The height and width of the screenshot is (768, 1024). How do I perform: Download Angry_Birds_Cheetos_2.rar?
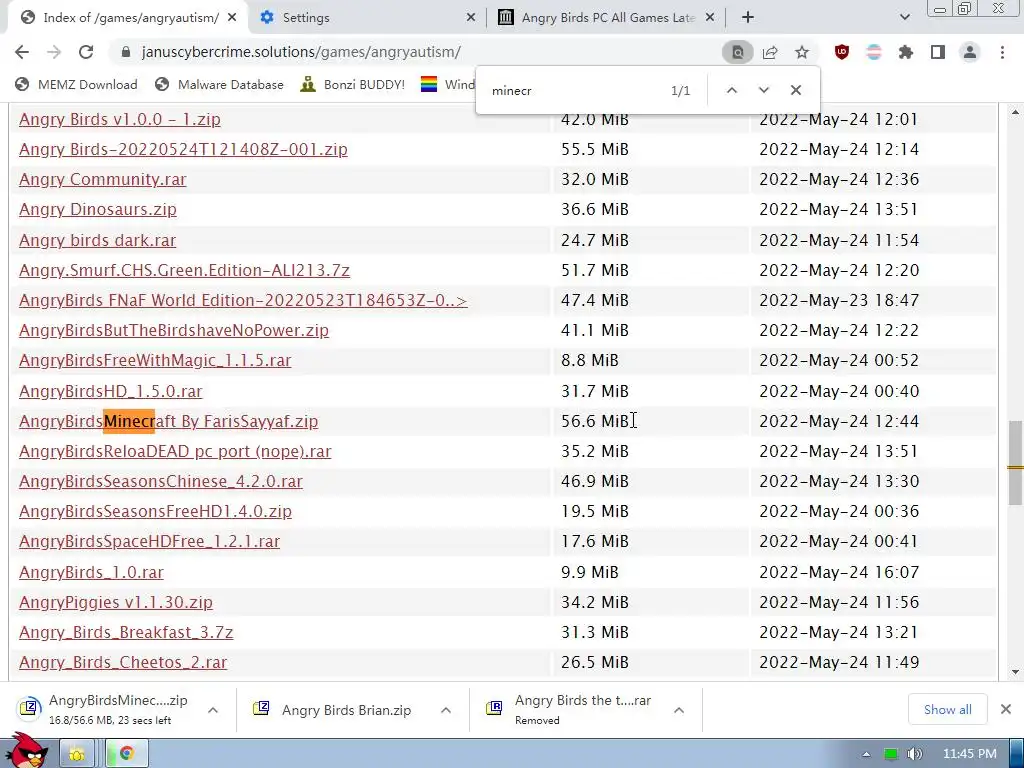click(x=123, y=662)
